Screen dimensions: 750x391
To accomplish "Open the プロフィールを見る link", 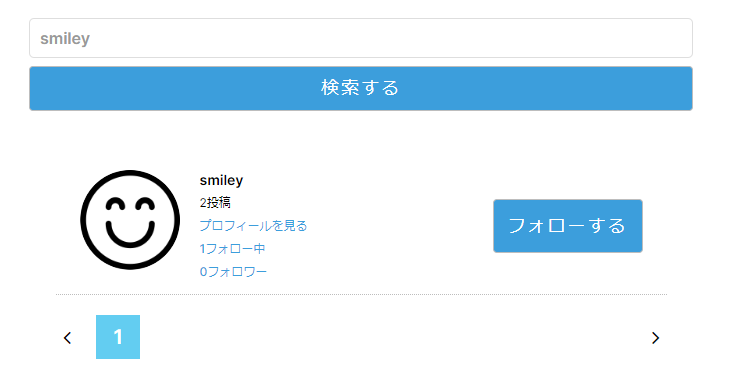I will tap(253, 225).
